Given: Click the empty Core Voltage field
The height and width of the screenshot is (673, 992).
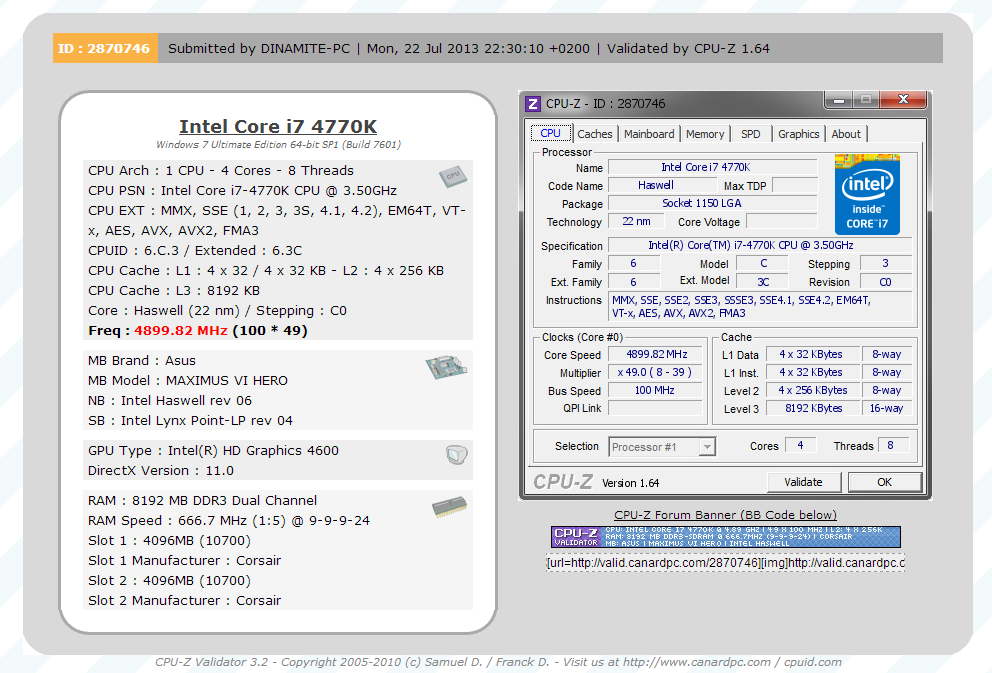Looking at the screenshot, I should 781,221.
